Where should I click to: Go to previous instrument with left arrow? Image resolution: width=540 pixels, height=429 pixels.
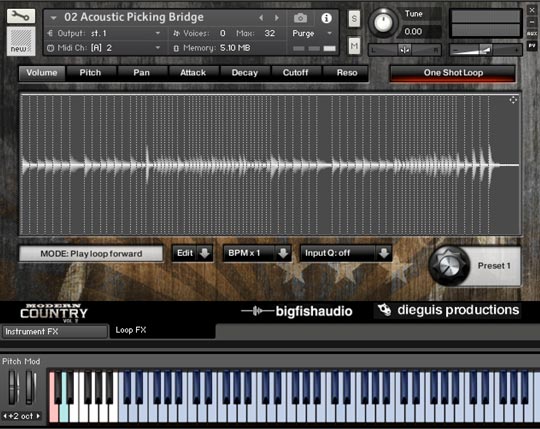(x=261, y=18)
